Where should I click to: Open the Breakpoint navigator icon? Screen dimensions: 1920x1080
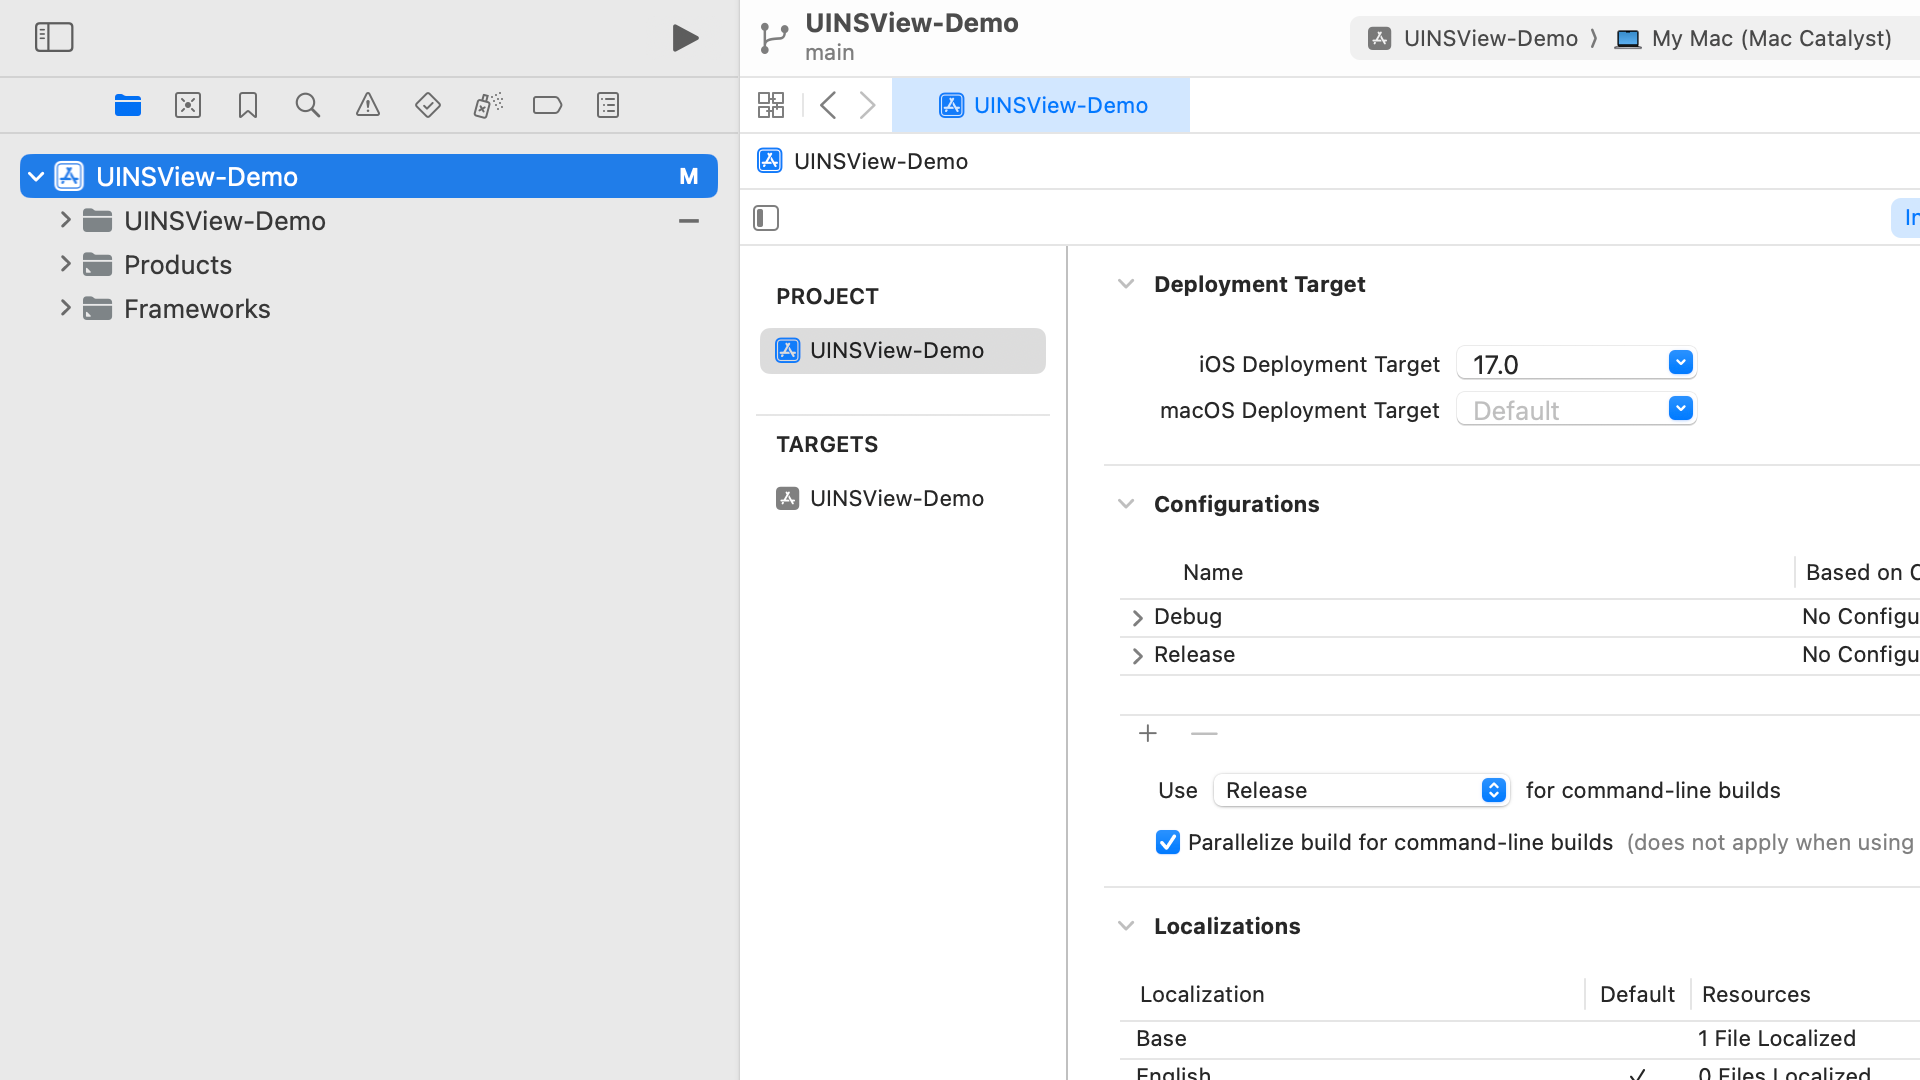click(548, 105)
